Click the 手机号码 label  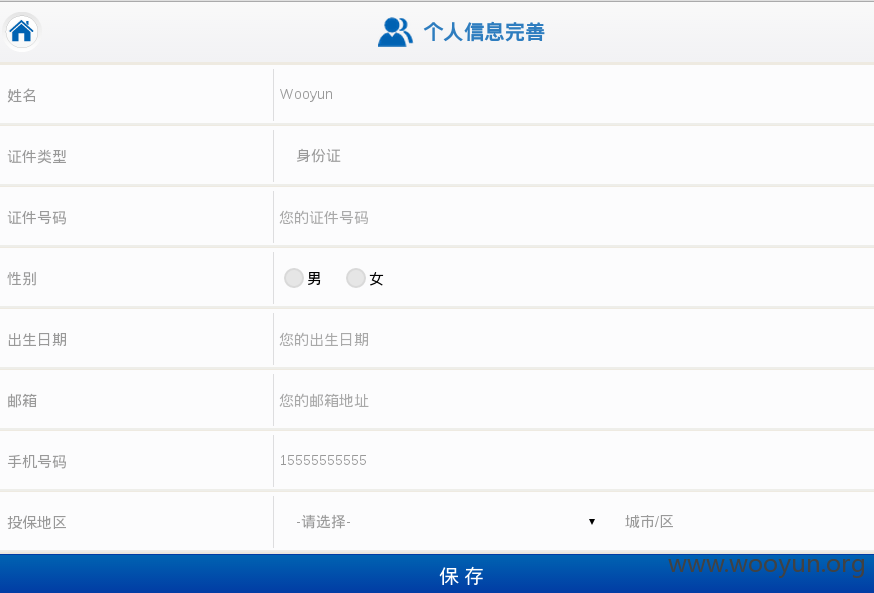point(37,462)
